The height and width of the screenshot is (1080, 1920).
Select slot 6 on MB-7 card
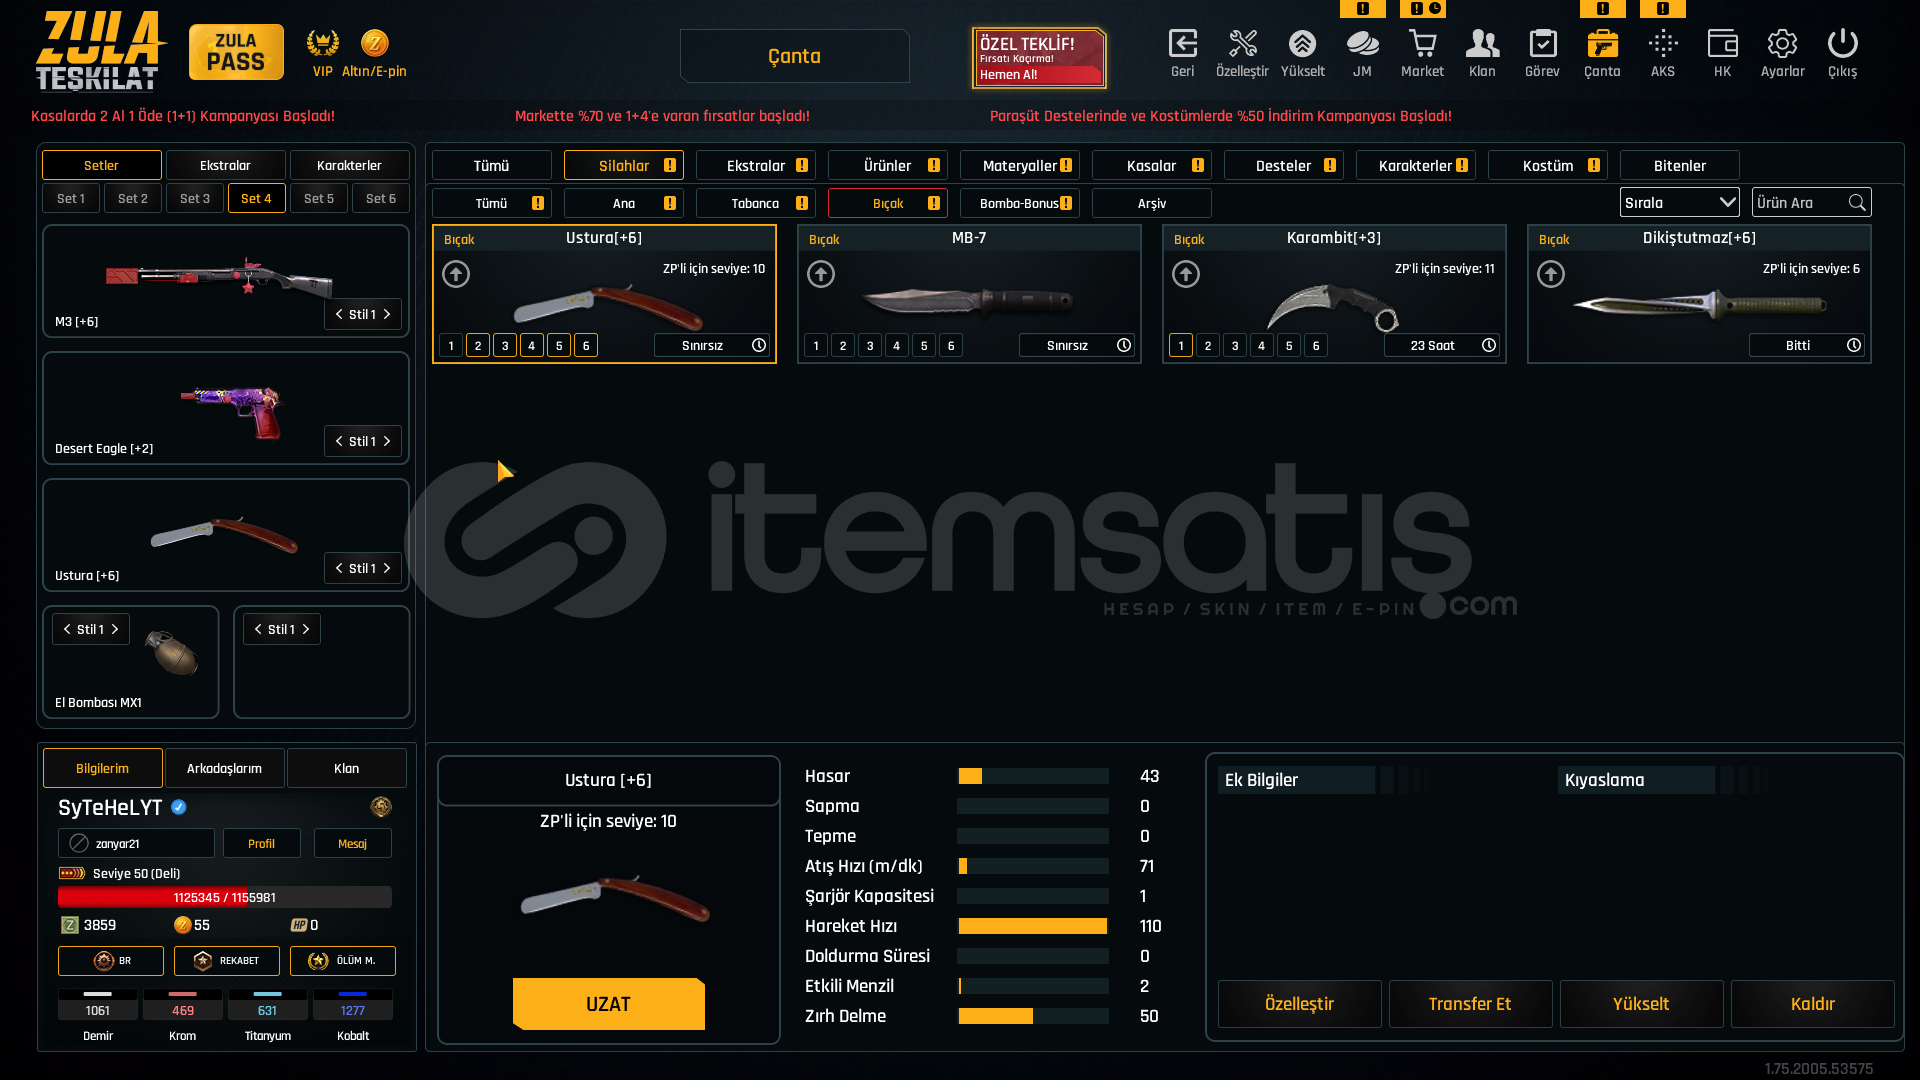[x=951, y=346]
